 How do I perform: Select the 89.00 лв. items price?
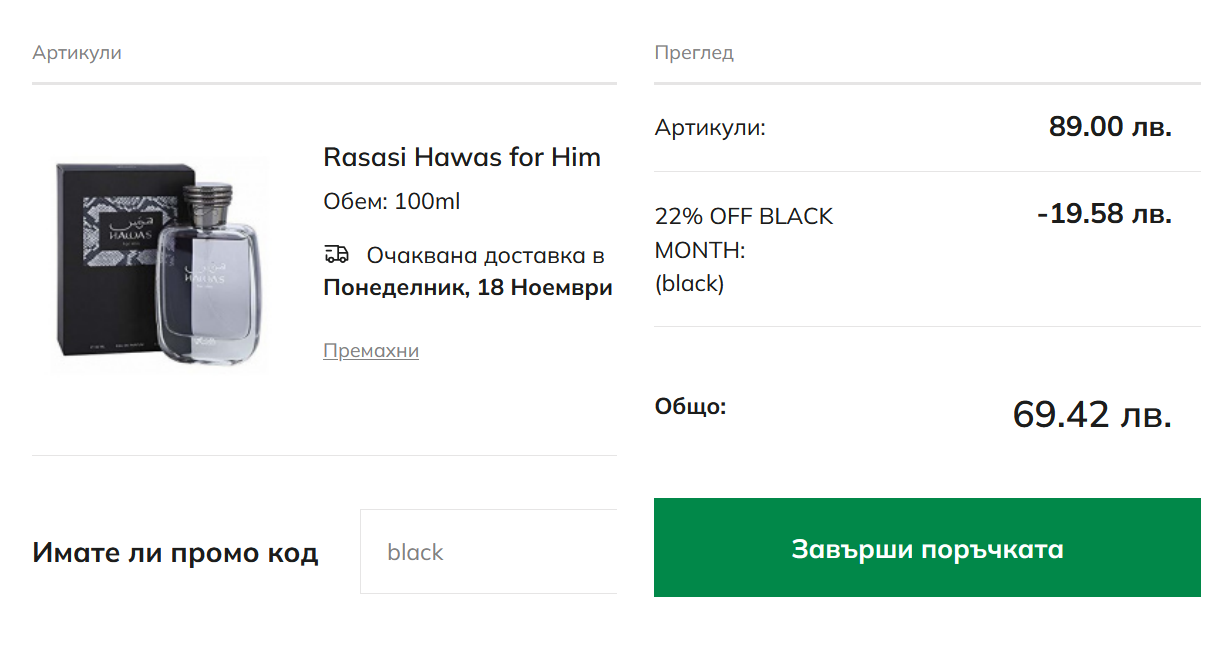[1110, 127]
